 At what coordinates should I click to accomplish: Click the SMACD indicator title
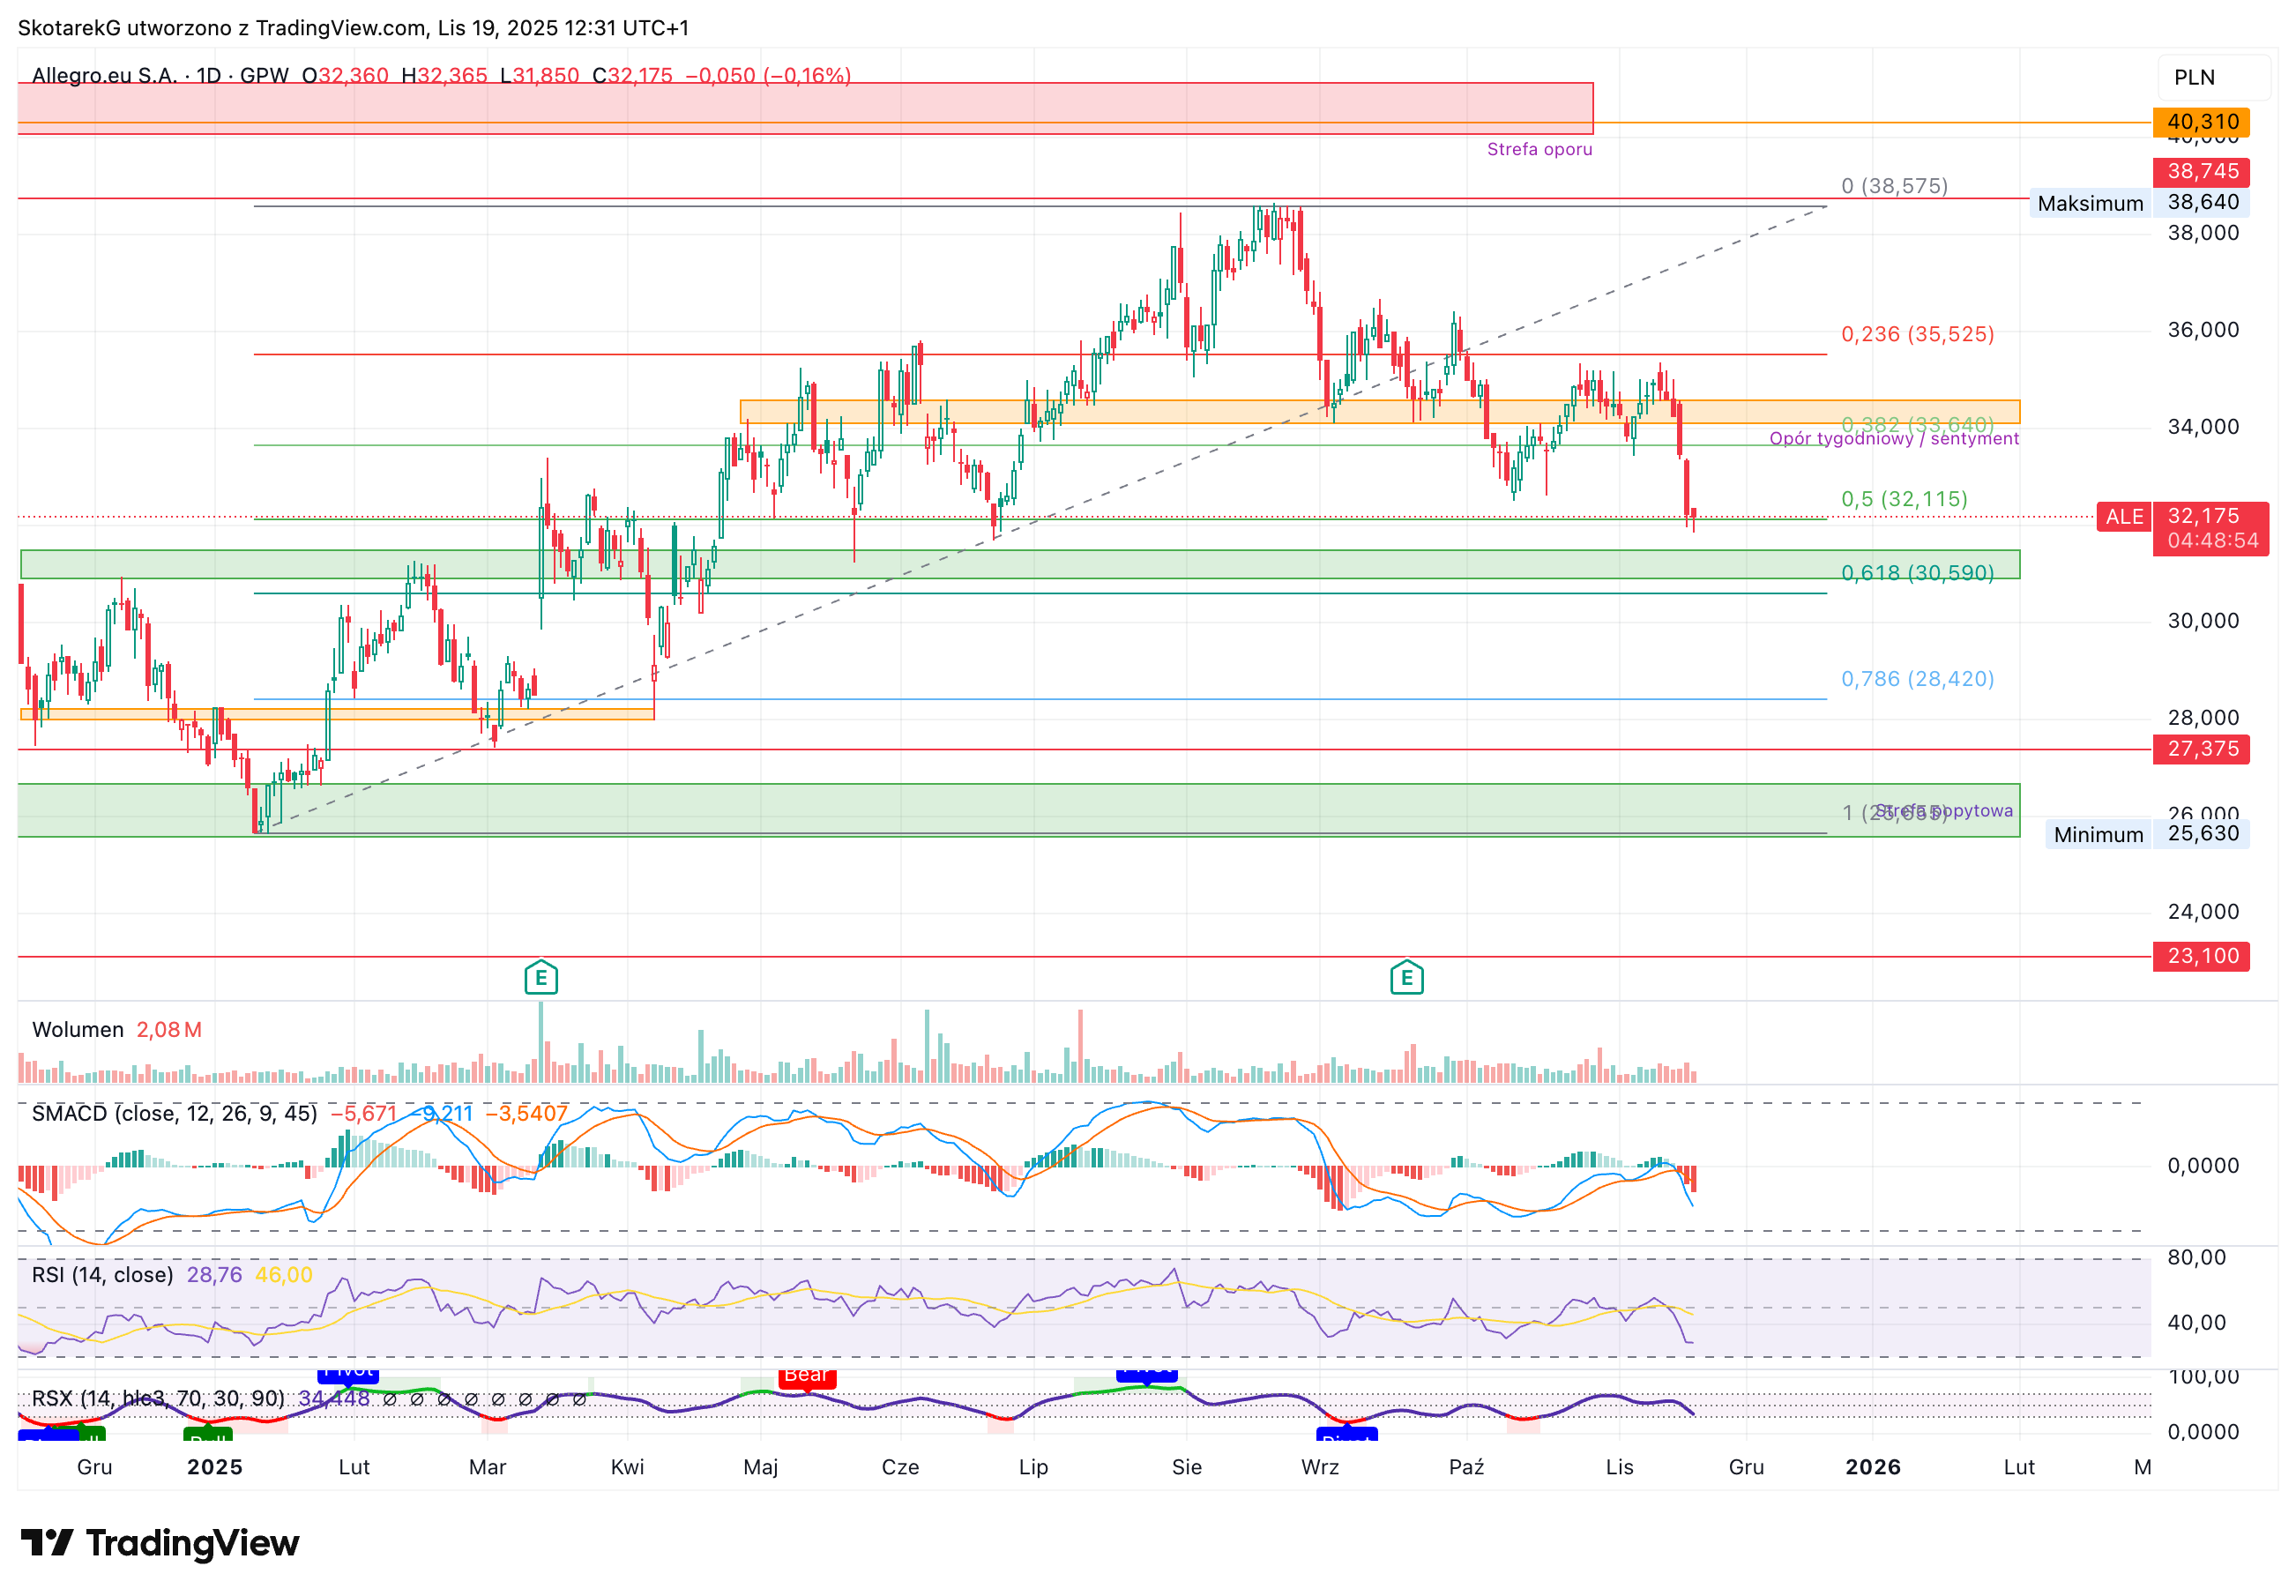pyautogui.click(x=174, y=1113)
